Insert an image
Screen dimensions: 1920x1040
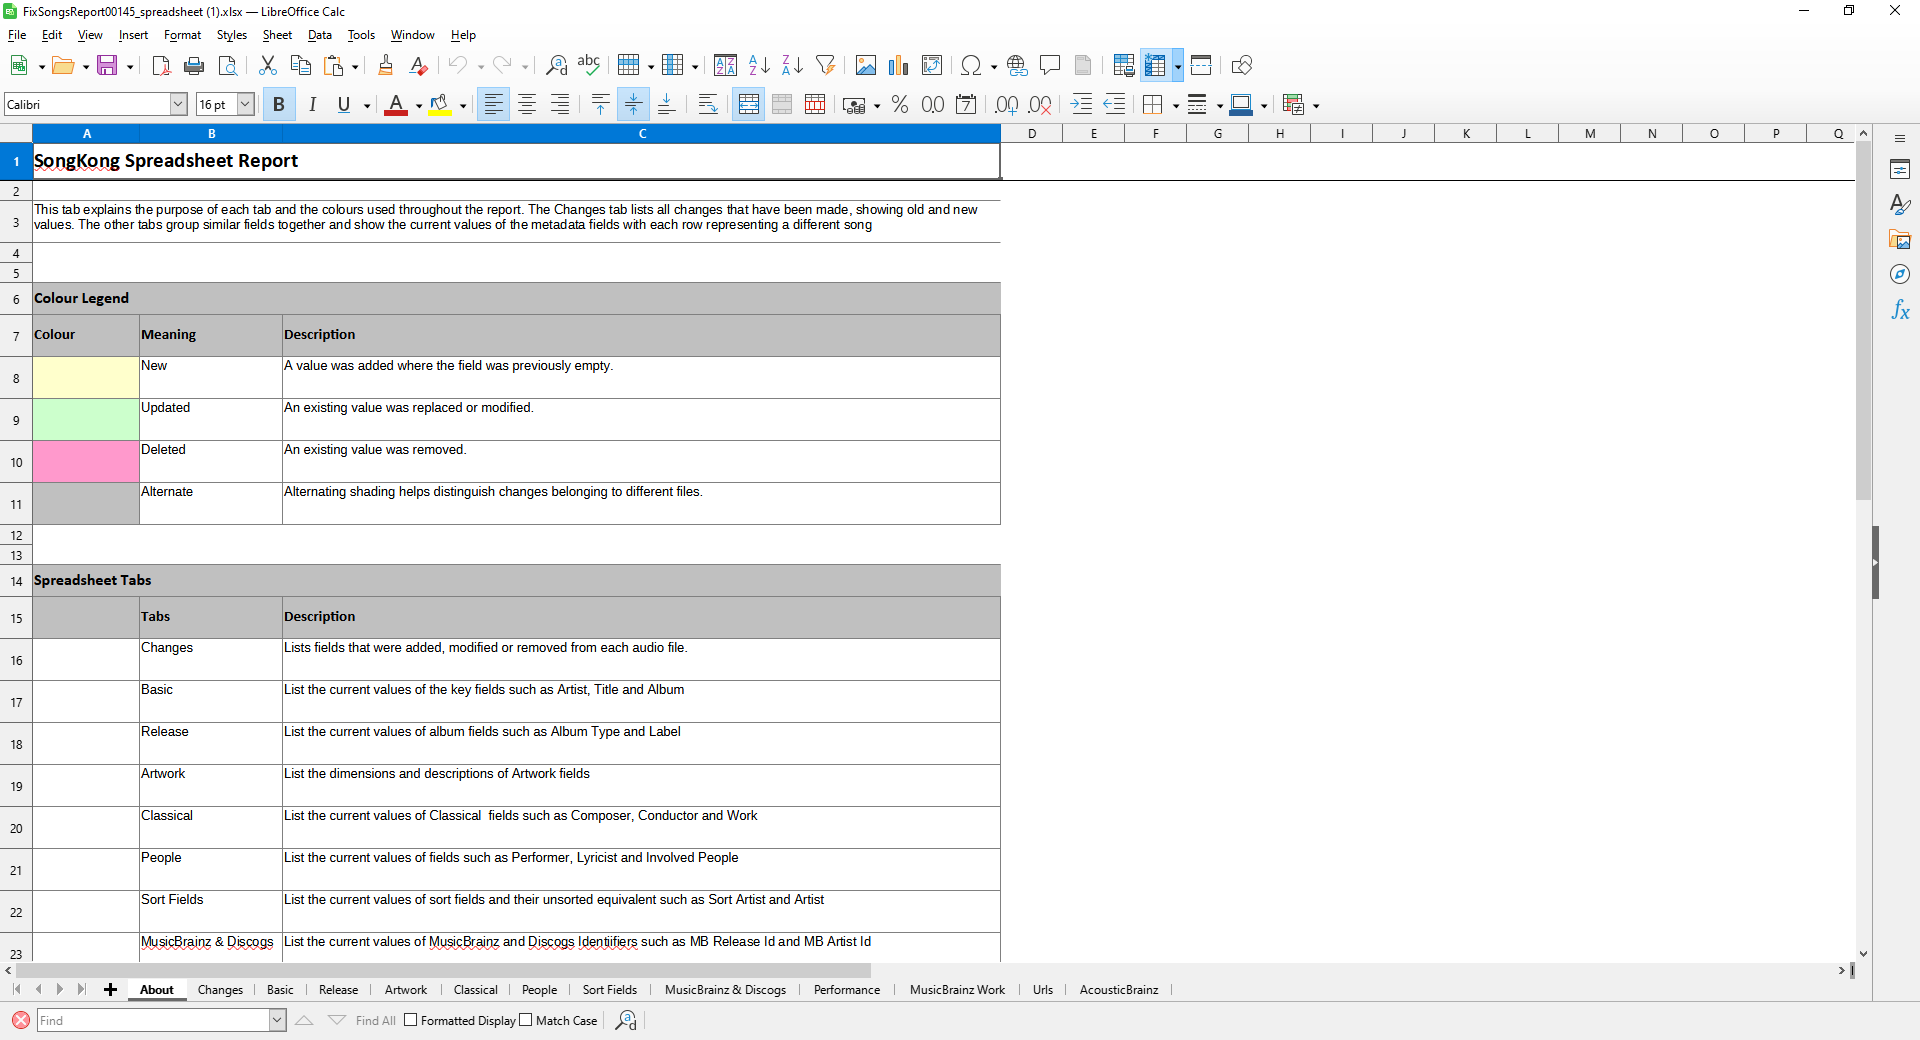(x=866, y=66)
